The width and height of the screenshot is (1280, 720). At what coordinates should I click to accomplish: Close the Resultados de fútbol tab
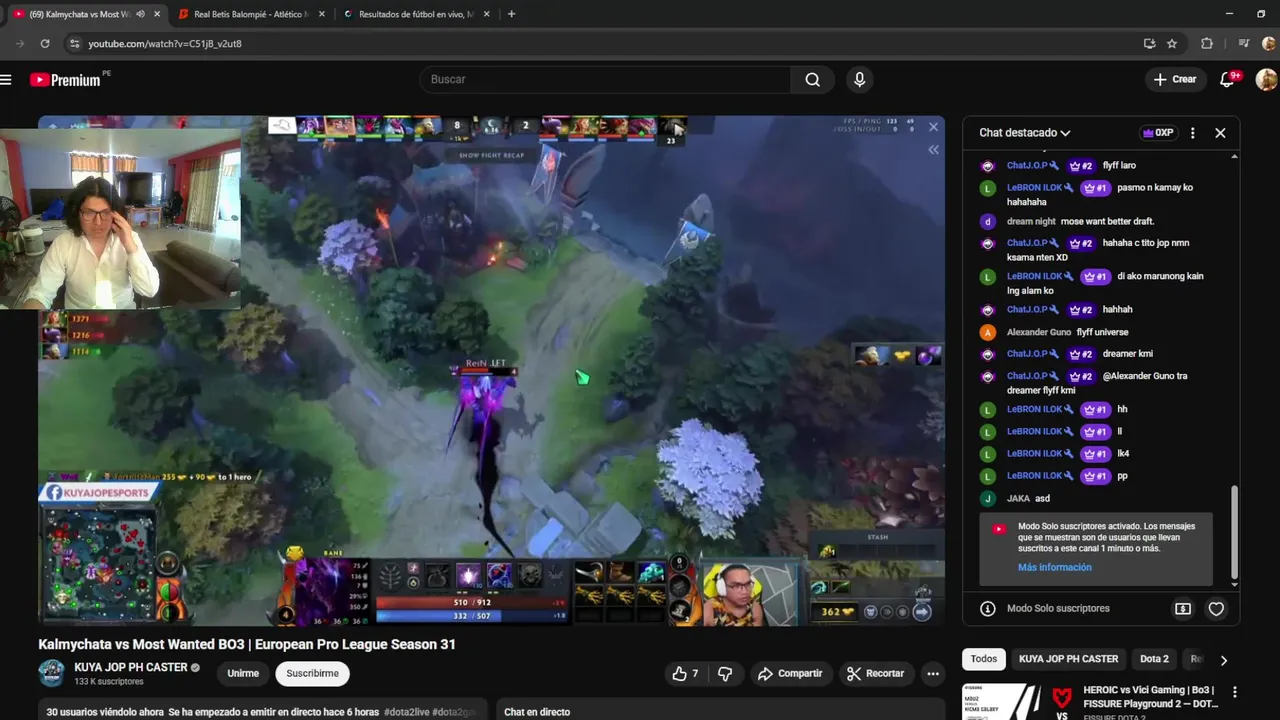487,14
